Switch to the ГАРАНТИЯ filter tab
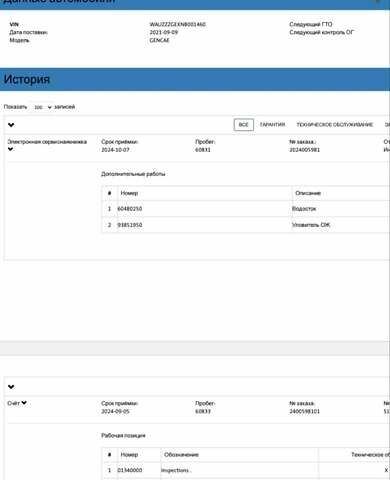The image size is (390, 480). 272,125
